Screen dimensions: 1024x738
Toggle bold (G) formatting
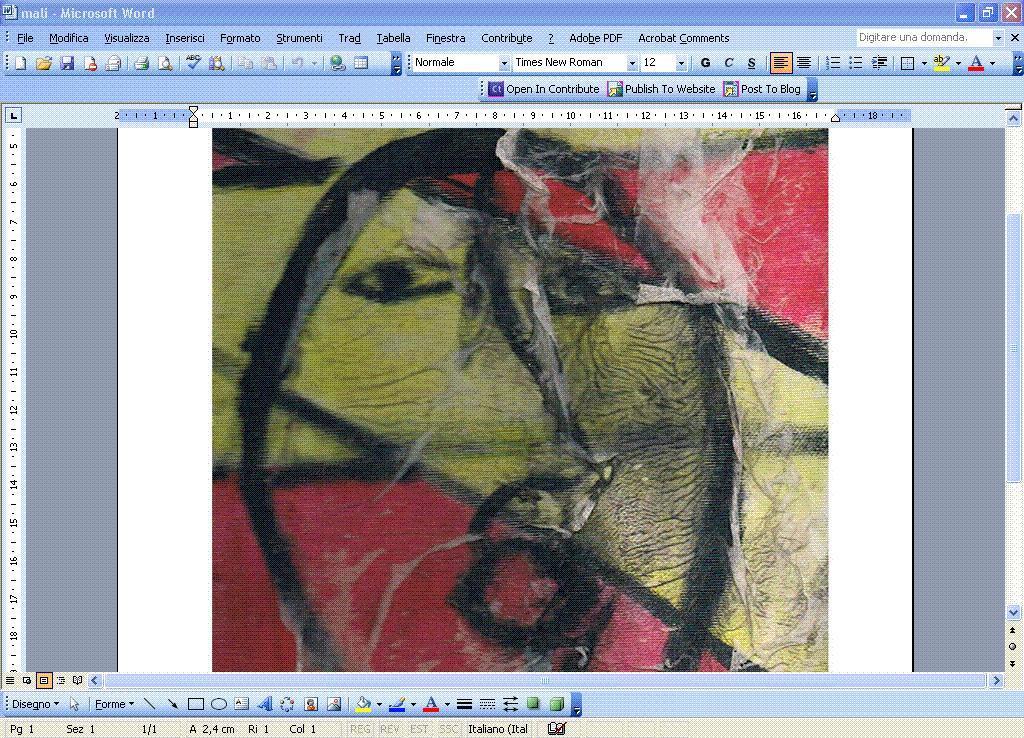(705, 63)
